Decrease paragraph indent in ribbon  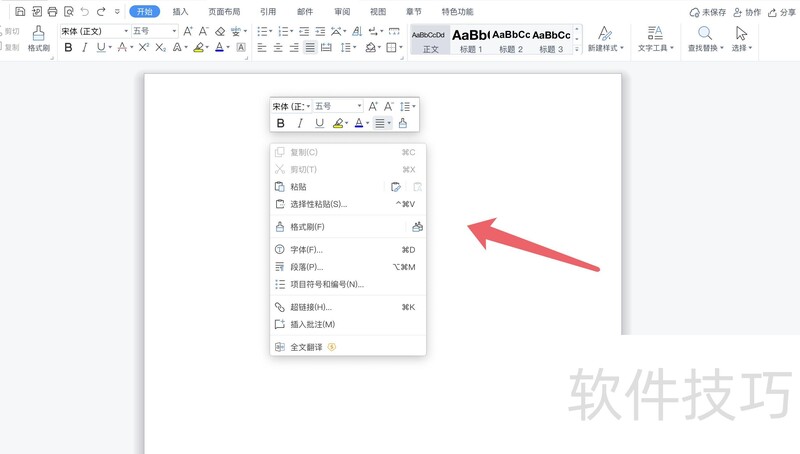[x=304, y=32]
